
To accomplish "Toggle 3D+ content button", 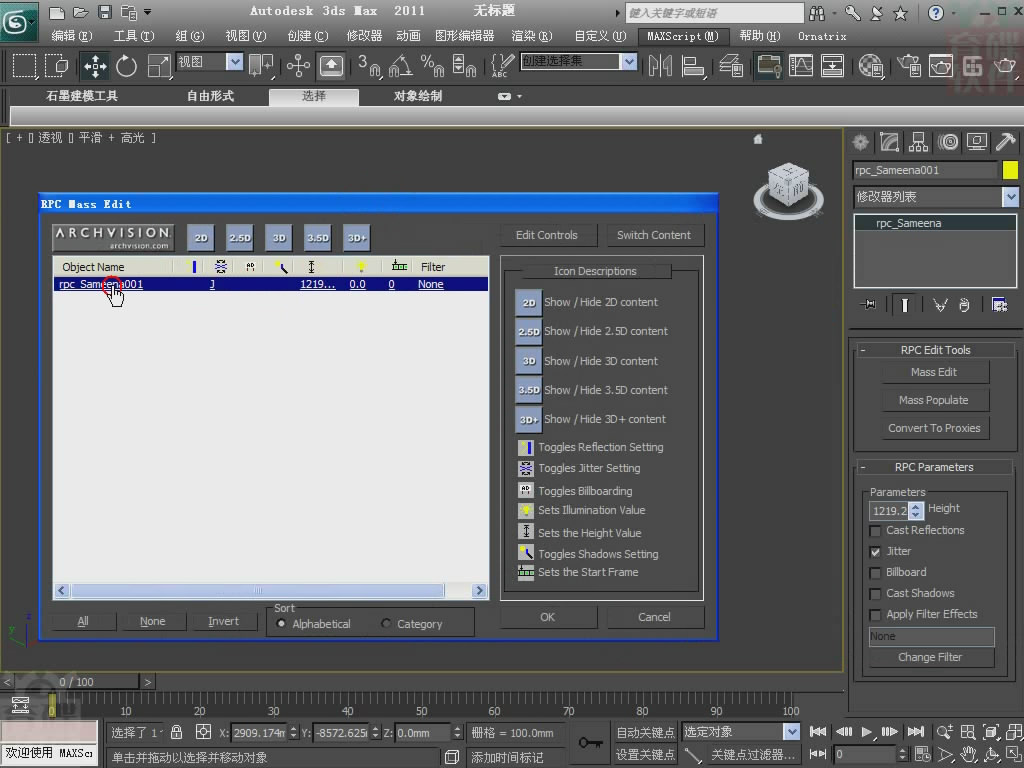I will click(357, 238).
